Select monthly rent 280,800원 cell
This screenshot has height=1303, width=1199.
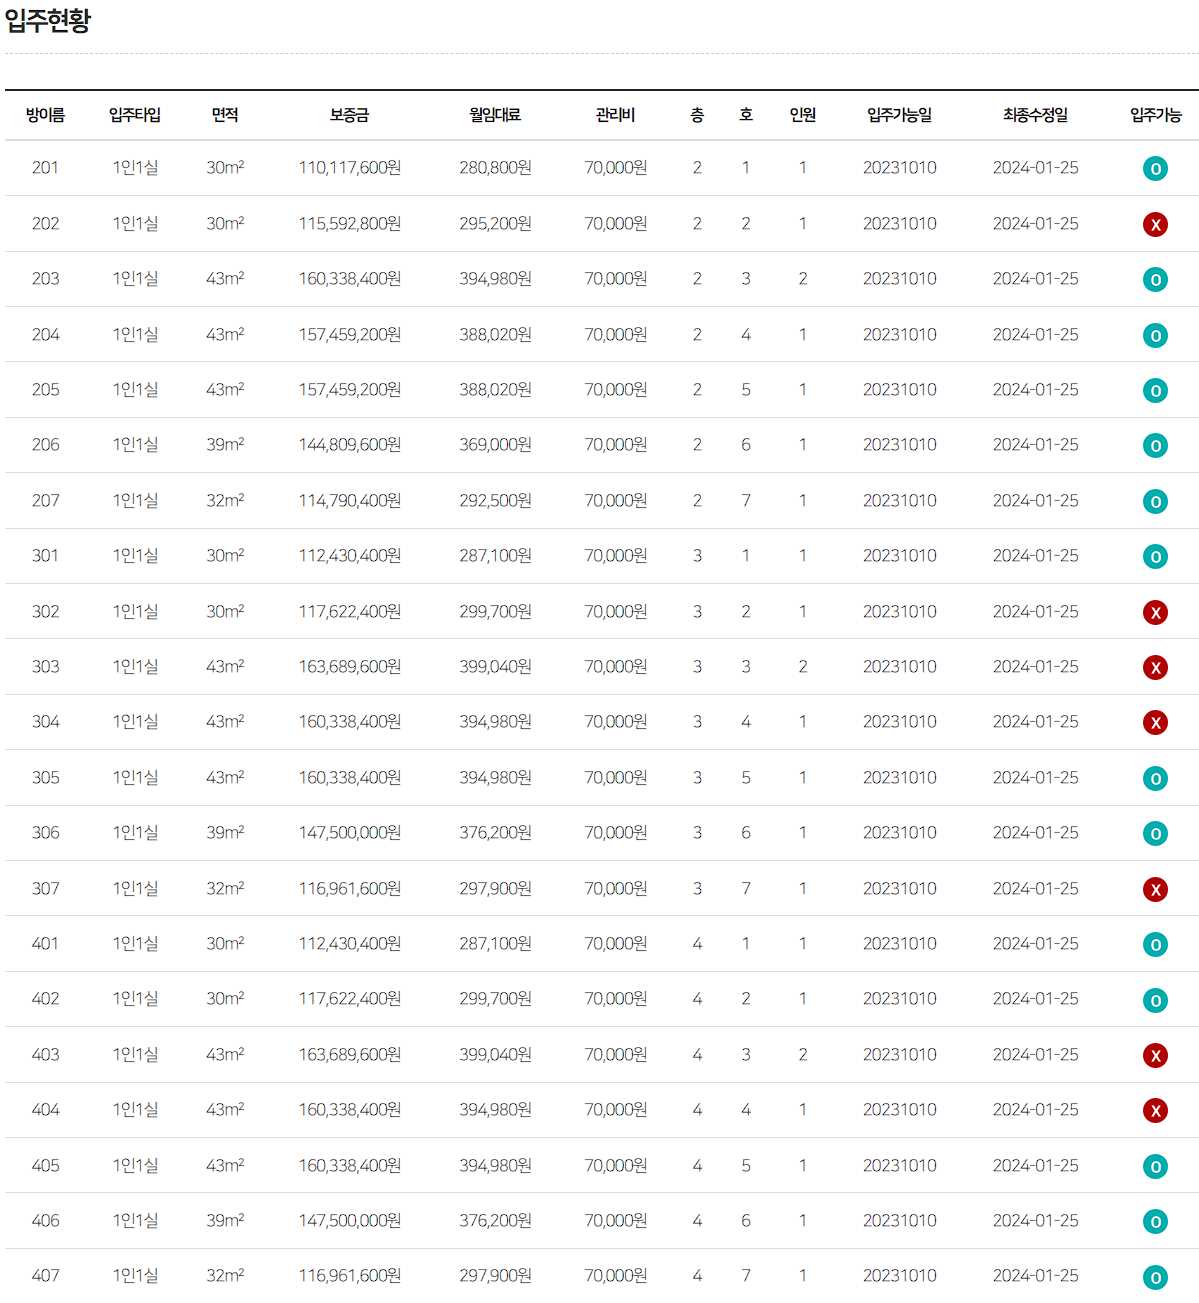pos(495,168)
